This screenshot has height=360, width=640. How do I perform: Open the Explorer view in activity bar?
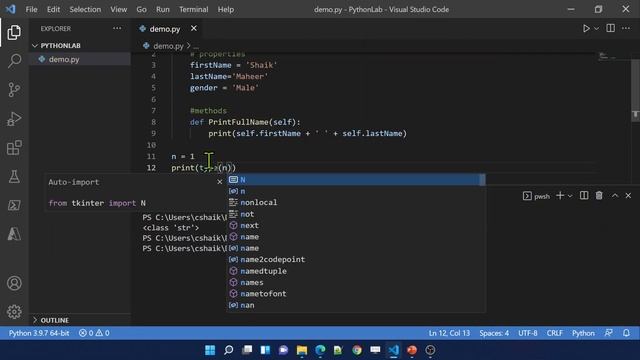tap(14, 33)
